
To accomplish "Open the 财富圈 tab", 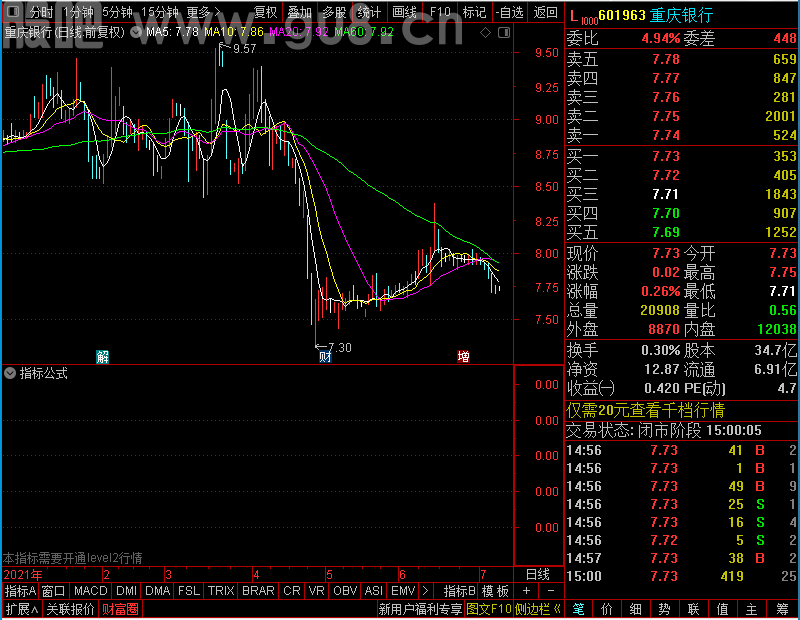I will point(120,609).
